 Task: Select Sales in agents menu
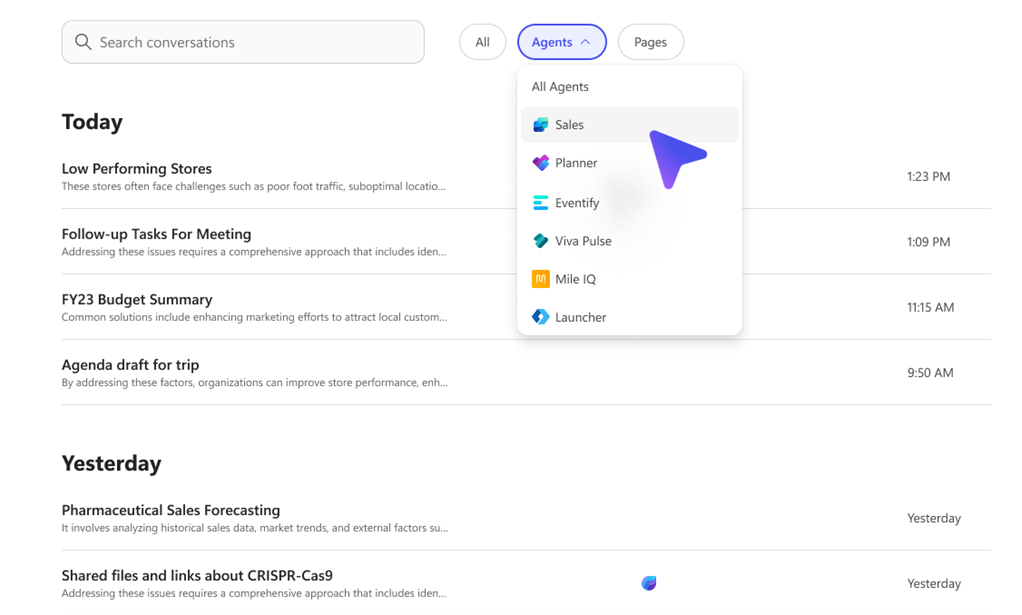(630, 124)
